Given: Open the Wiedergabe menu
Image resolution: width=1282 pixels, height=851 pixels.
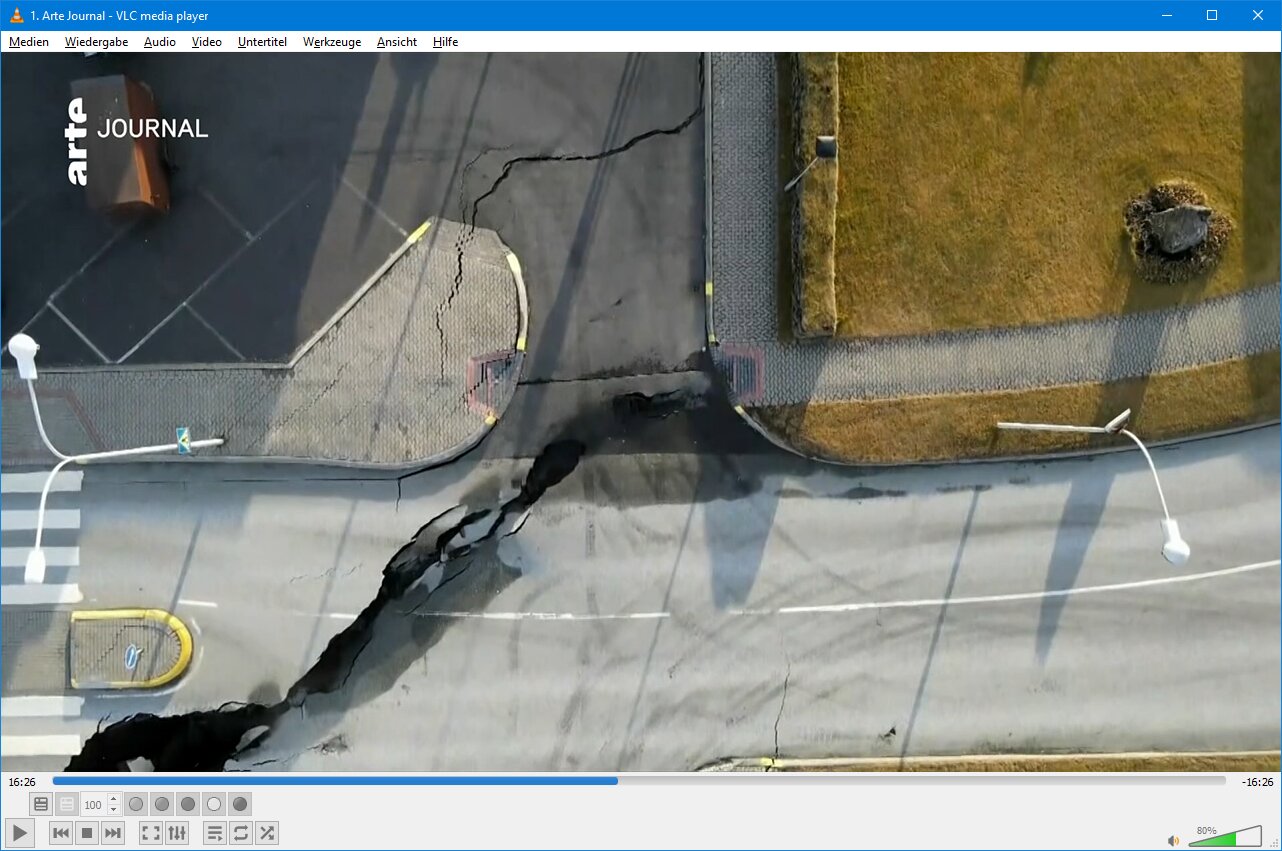Looking at the screenshot, I should (x=96, y=42).
